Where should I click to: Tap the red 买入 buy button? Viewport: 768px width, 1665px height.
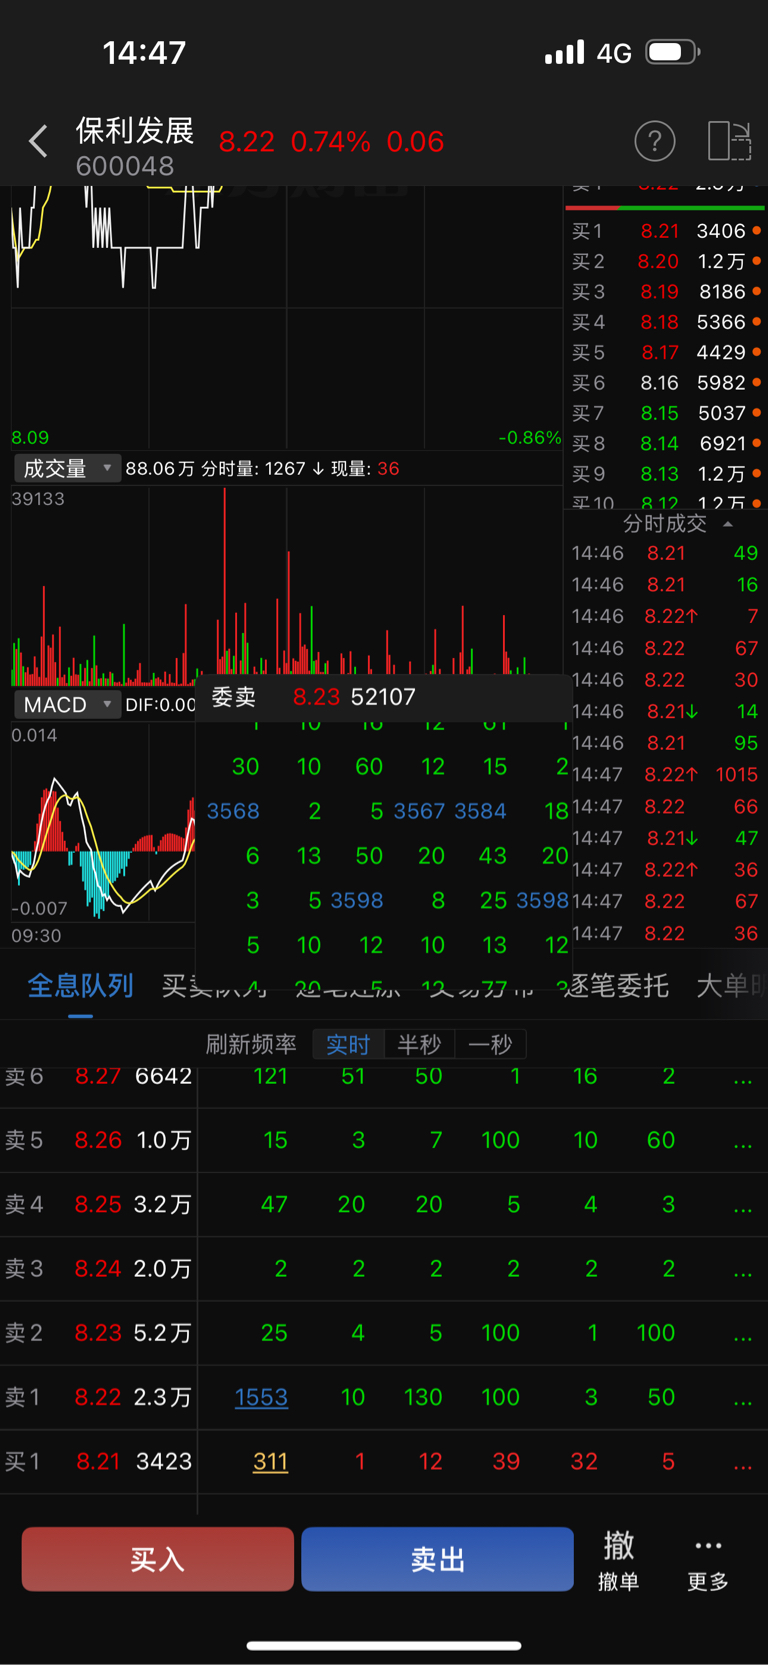tap(158, 1559)
